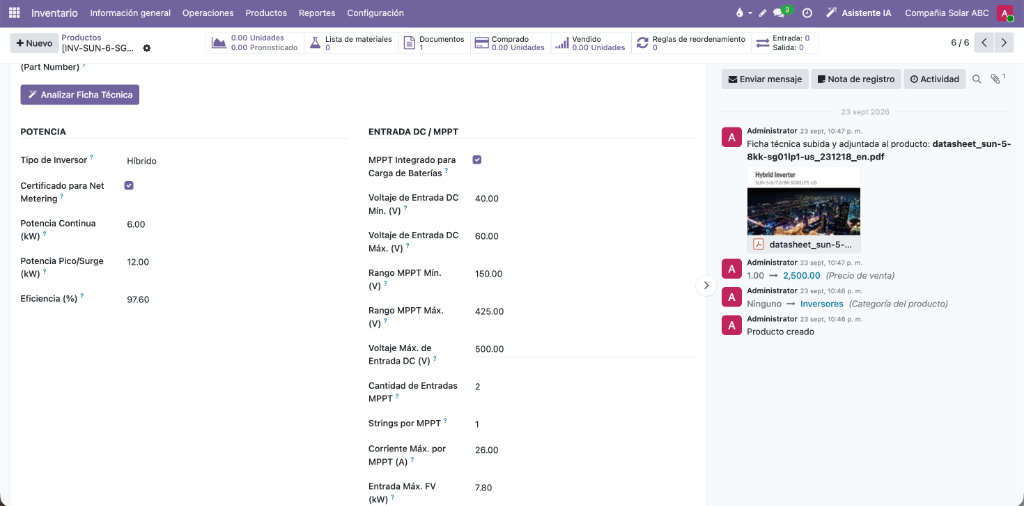Click Analizar Ficha Técnica button
1024x506 pixels.
pos(80,95)
